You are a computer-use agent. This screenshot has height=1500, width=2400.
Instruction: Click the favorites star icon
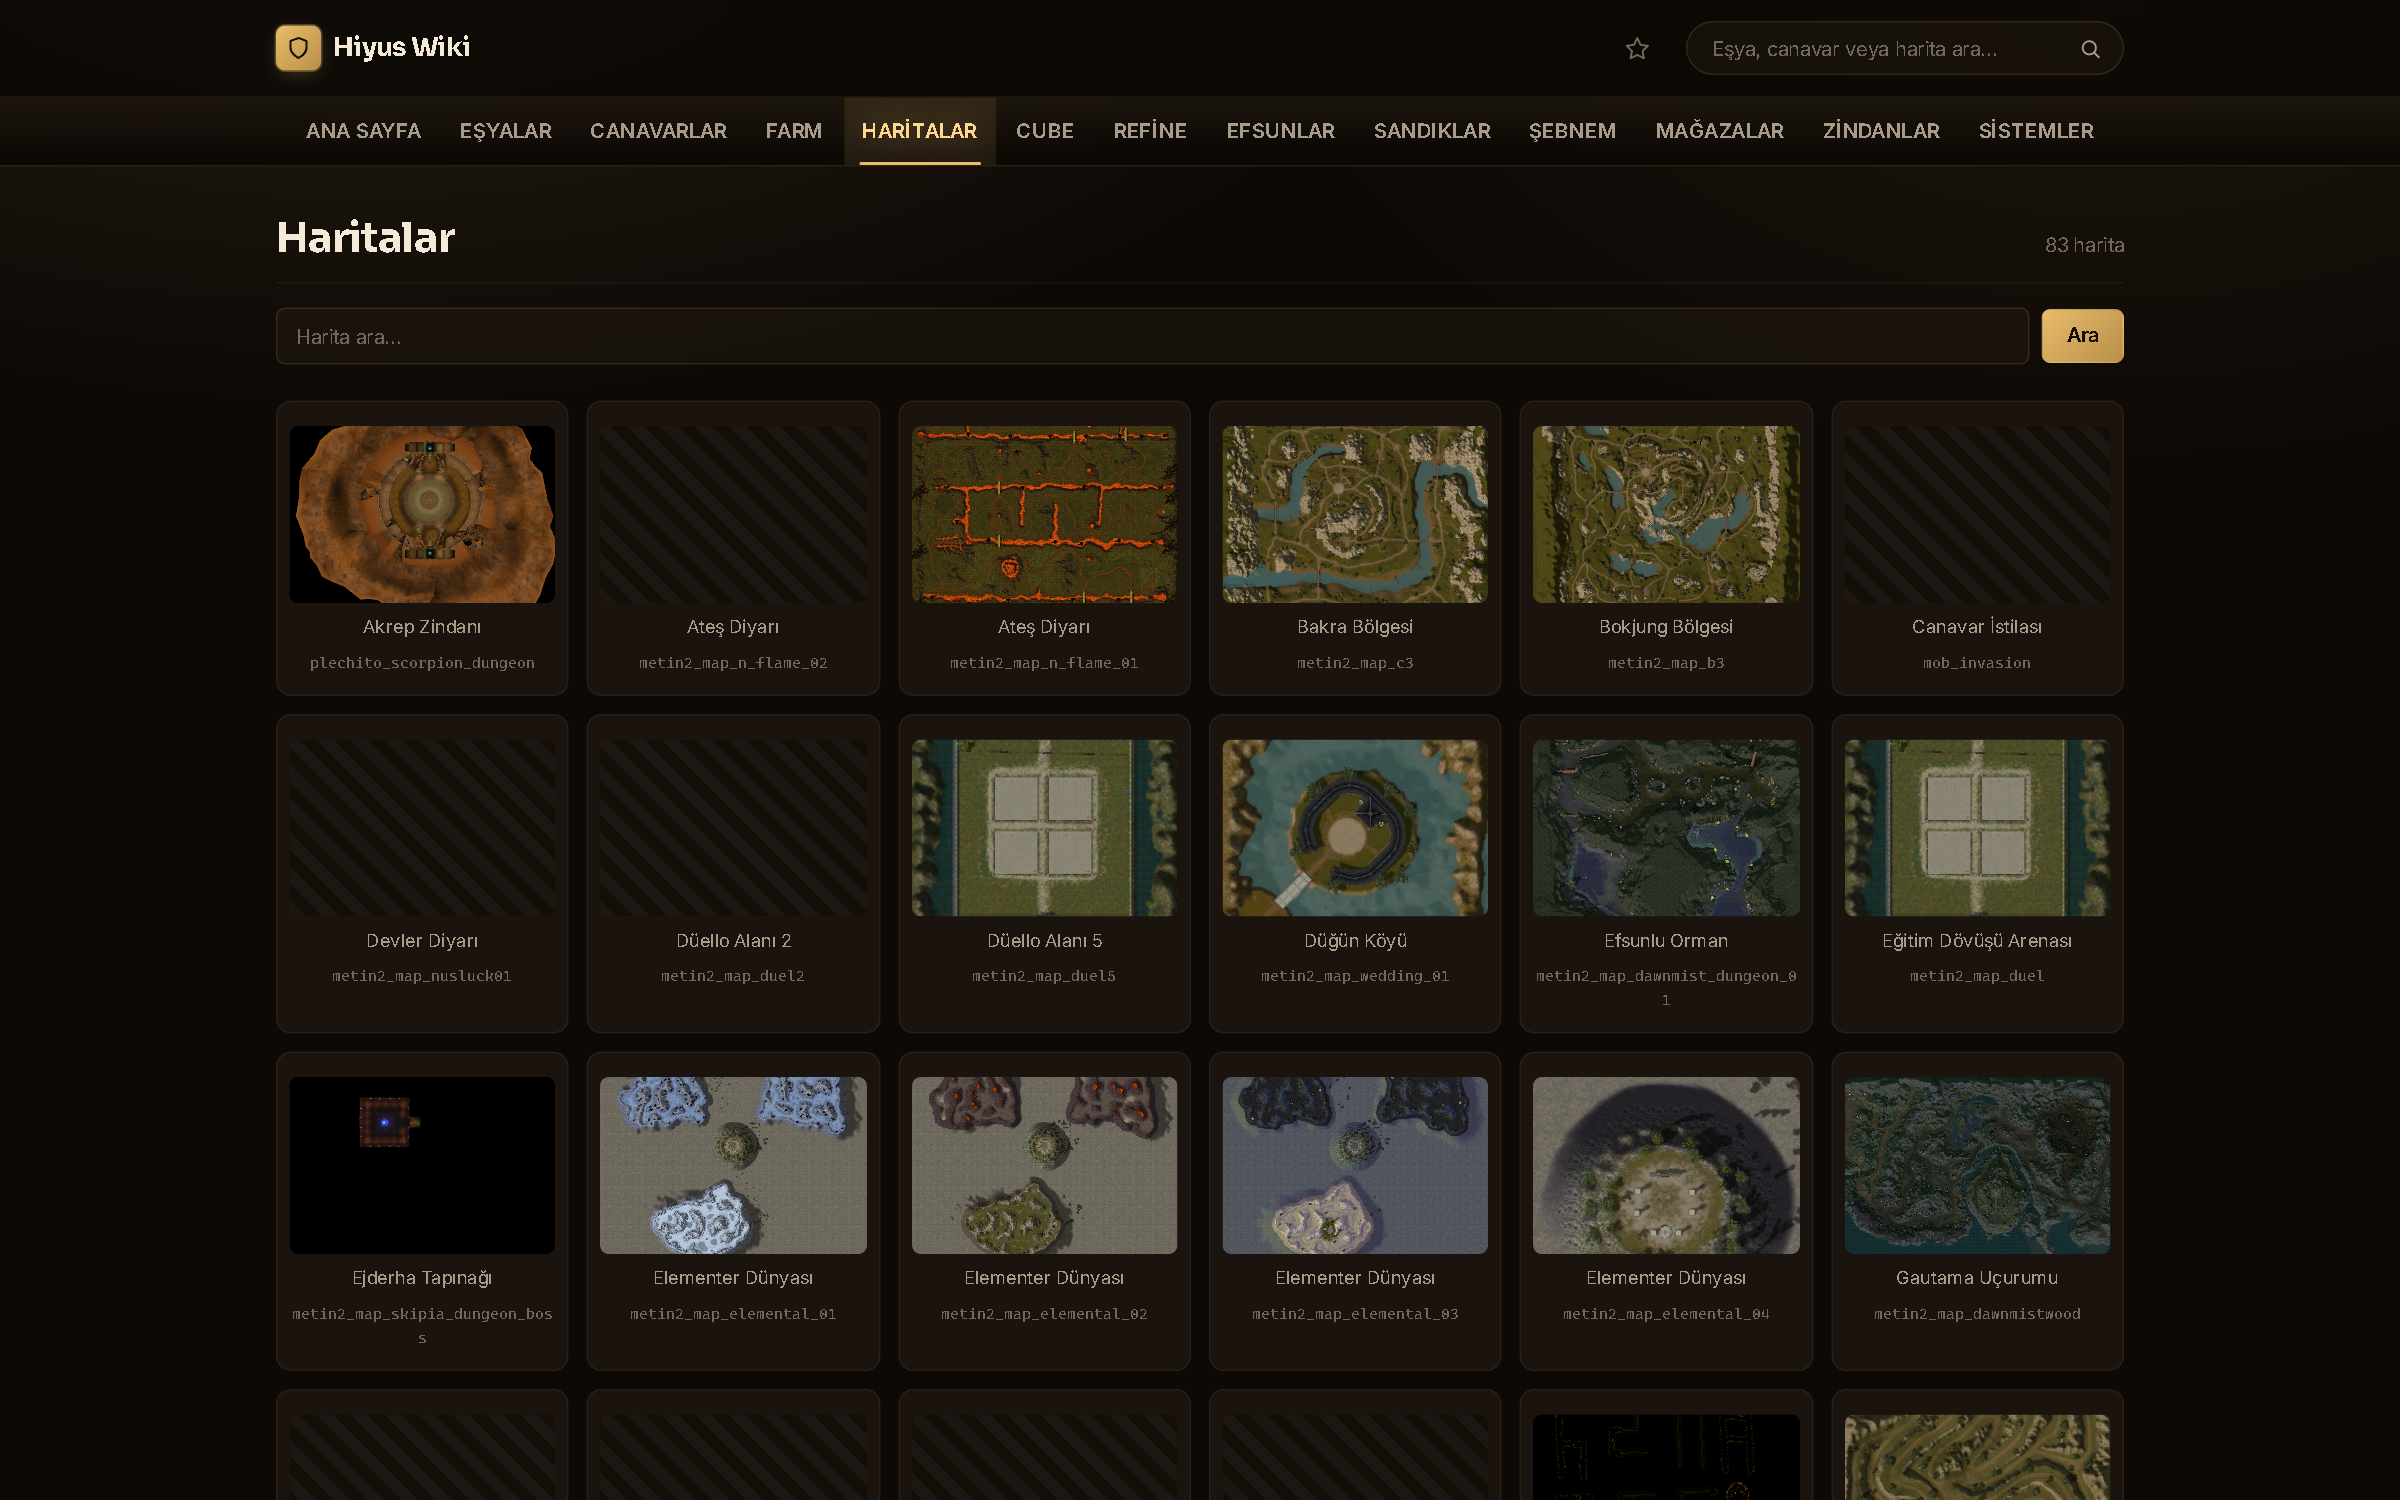[x=1637, y=49]
